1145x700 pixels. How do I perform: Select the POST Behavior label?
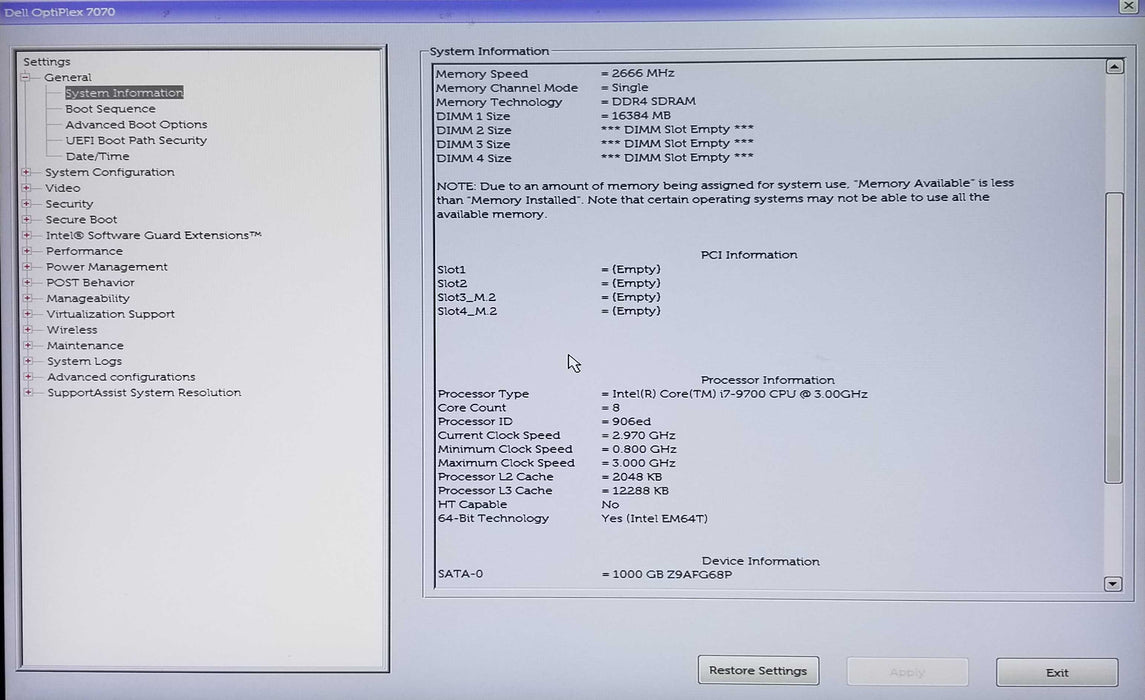coord(91,282)
